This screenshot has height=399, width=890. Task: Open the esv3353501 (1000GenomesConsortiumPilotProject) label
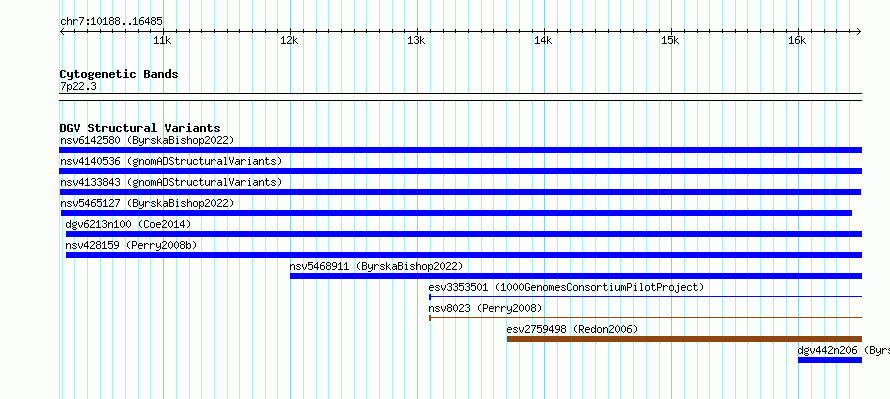[566, 287]
